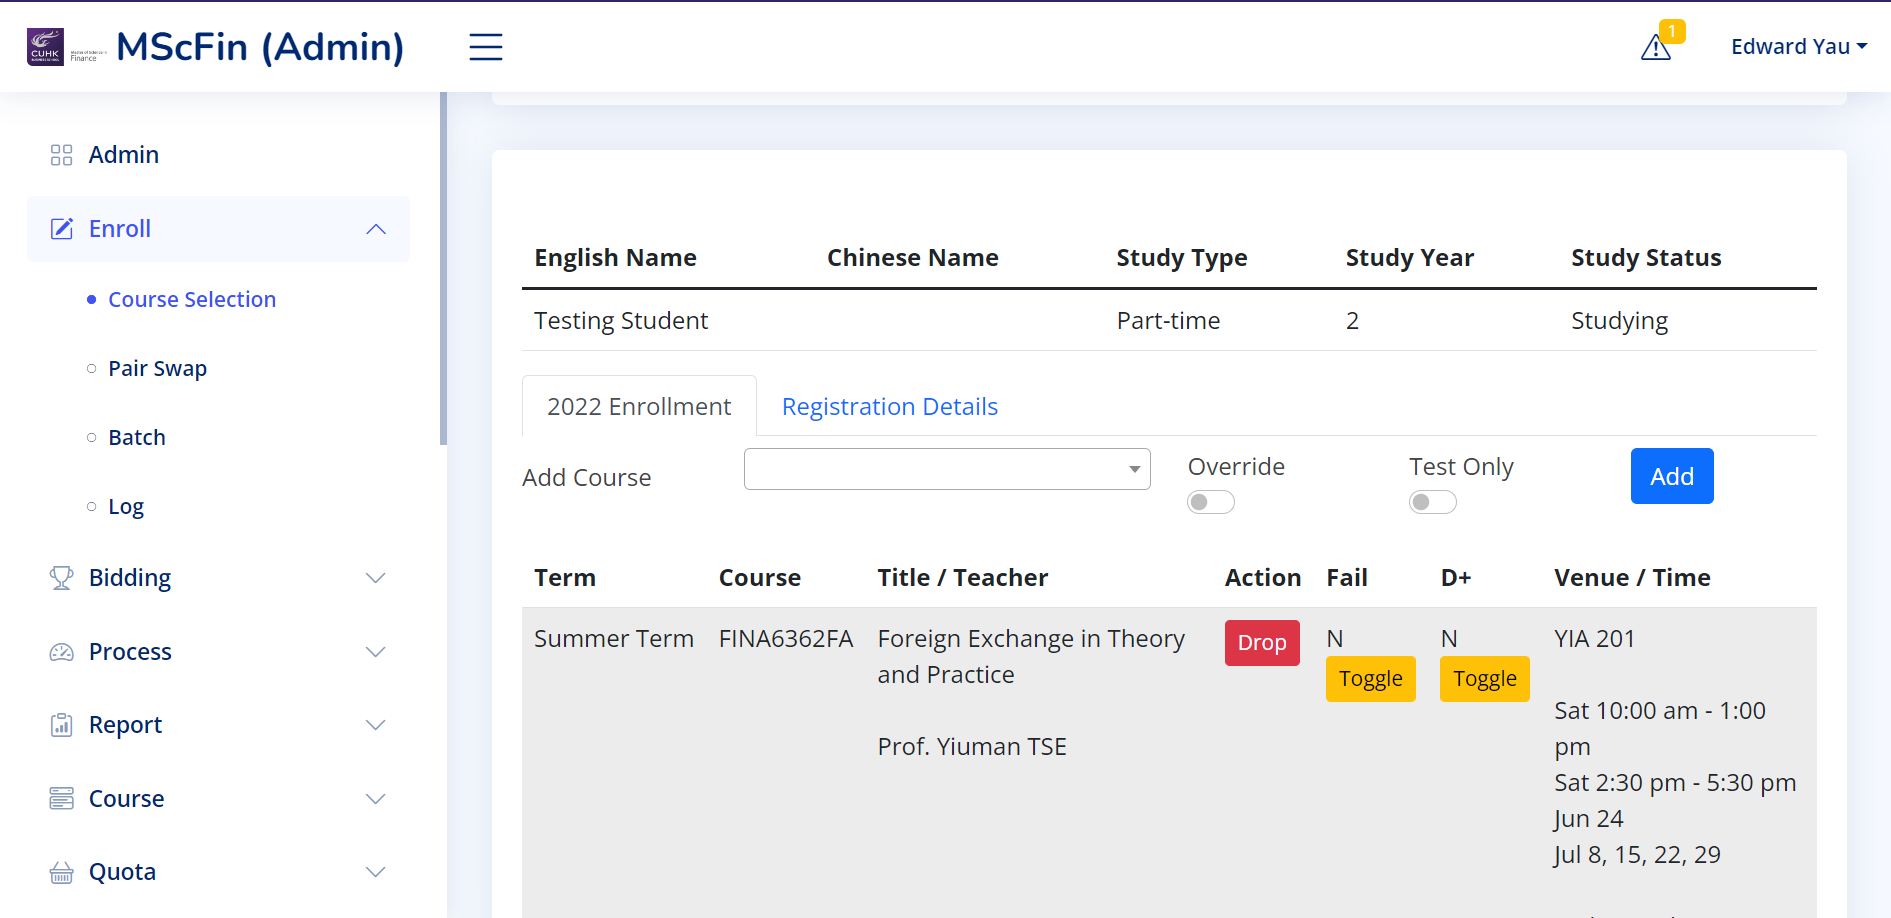Viewport: 1891px width, 918px height.
Task: Click the sidebar vertical scrollbar
Action: pyautogui.click(x=443, y=270)
